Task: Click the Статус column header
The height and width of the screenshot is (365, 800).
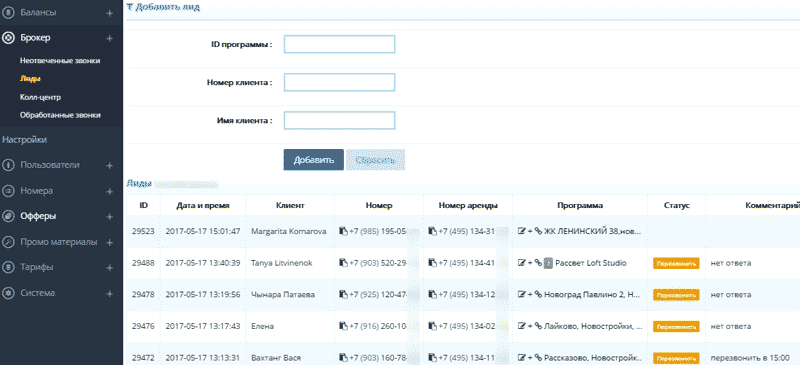Action: [x=677, y=206]
